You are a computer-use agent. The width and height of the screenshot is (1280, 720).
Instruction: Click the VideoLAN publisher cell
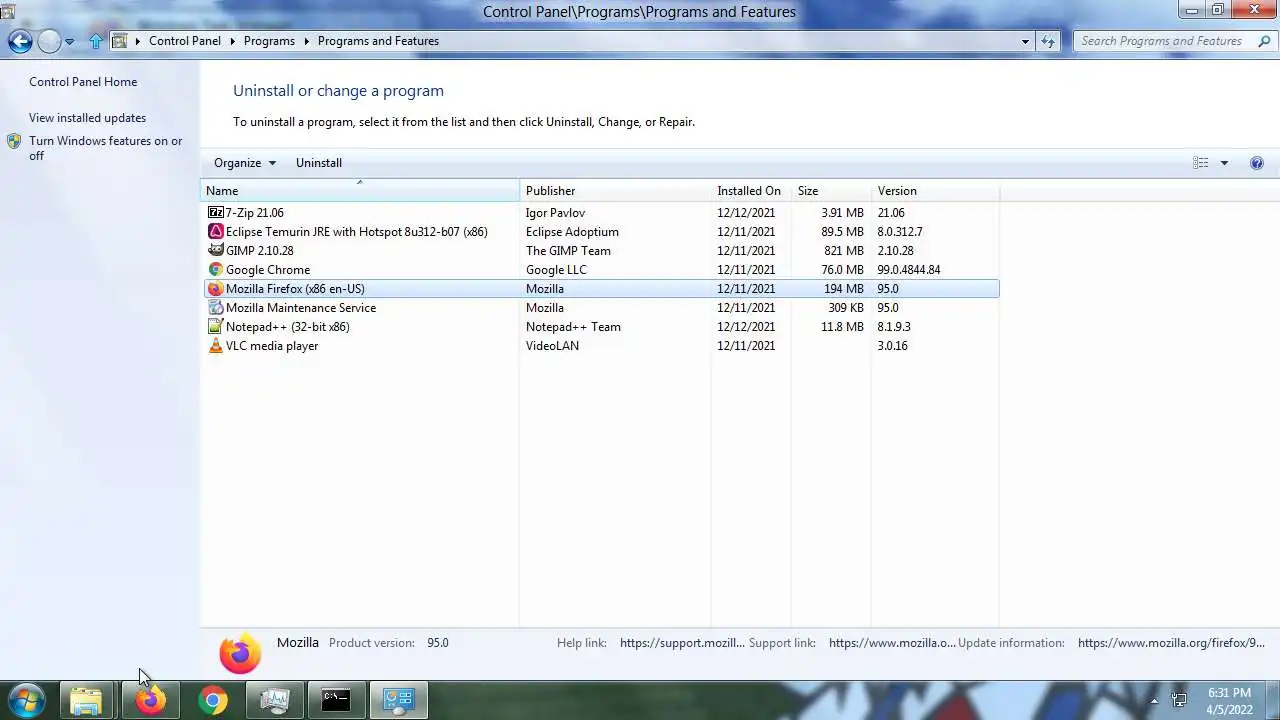552,346
